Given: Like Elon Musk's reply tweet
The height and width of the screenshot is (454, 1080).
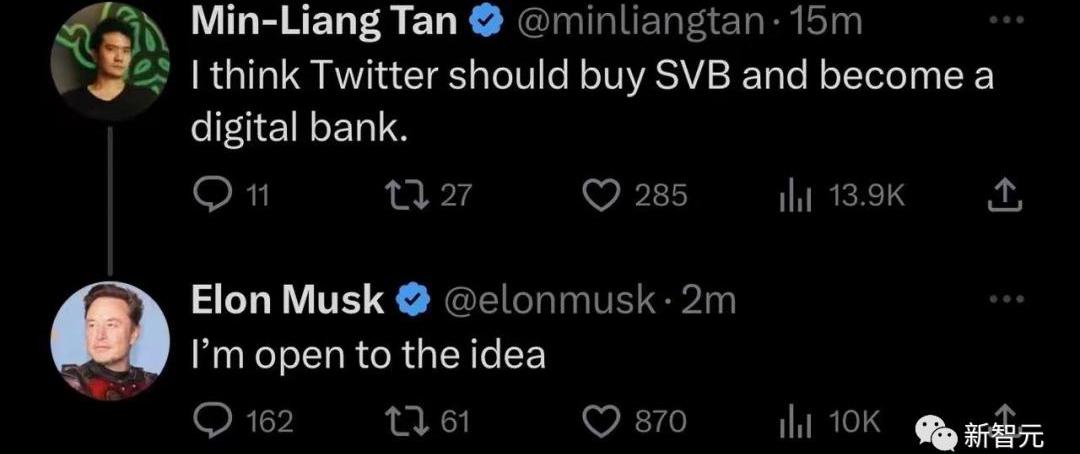Looking at the screenshot, I should coord(601,422).
